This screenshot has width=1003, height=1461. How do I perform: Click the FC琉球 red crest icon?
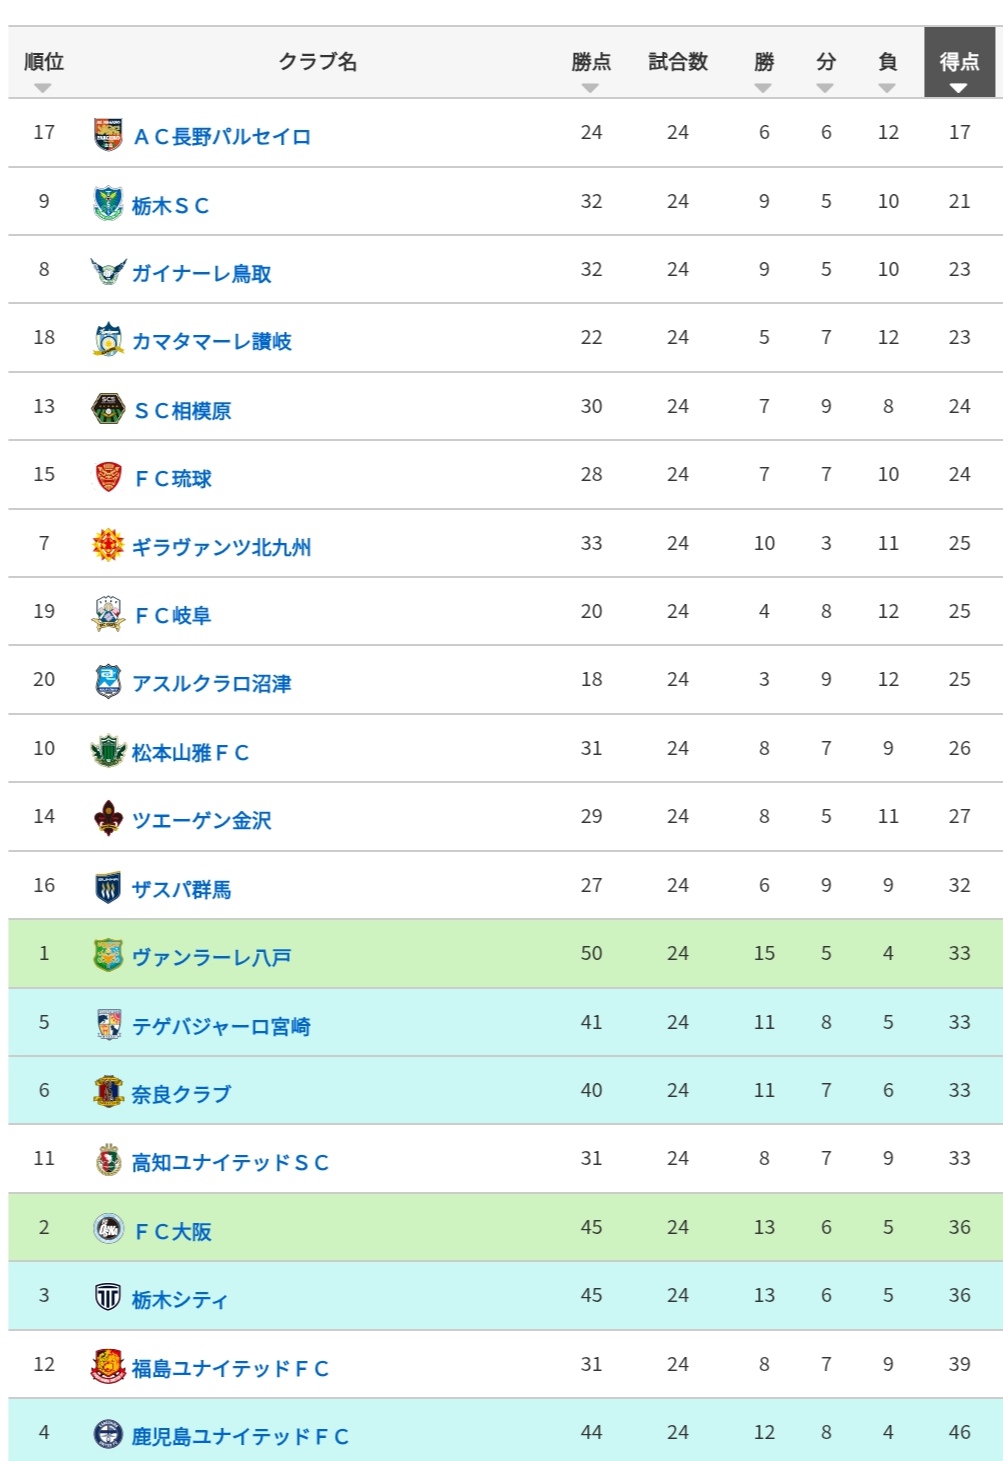[108, 476]
